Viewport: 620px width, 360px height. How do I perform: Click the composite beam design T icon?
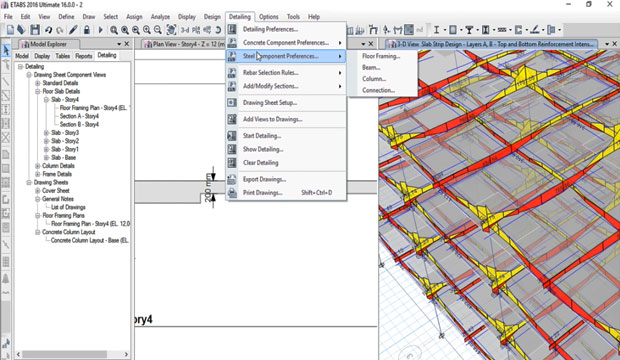coord(469,30)
